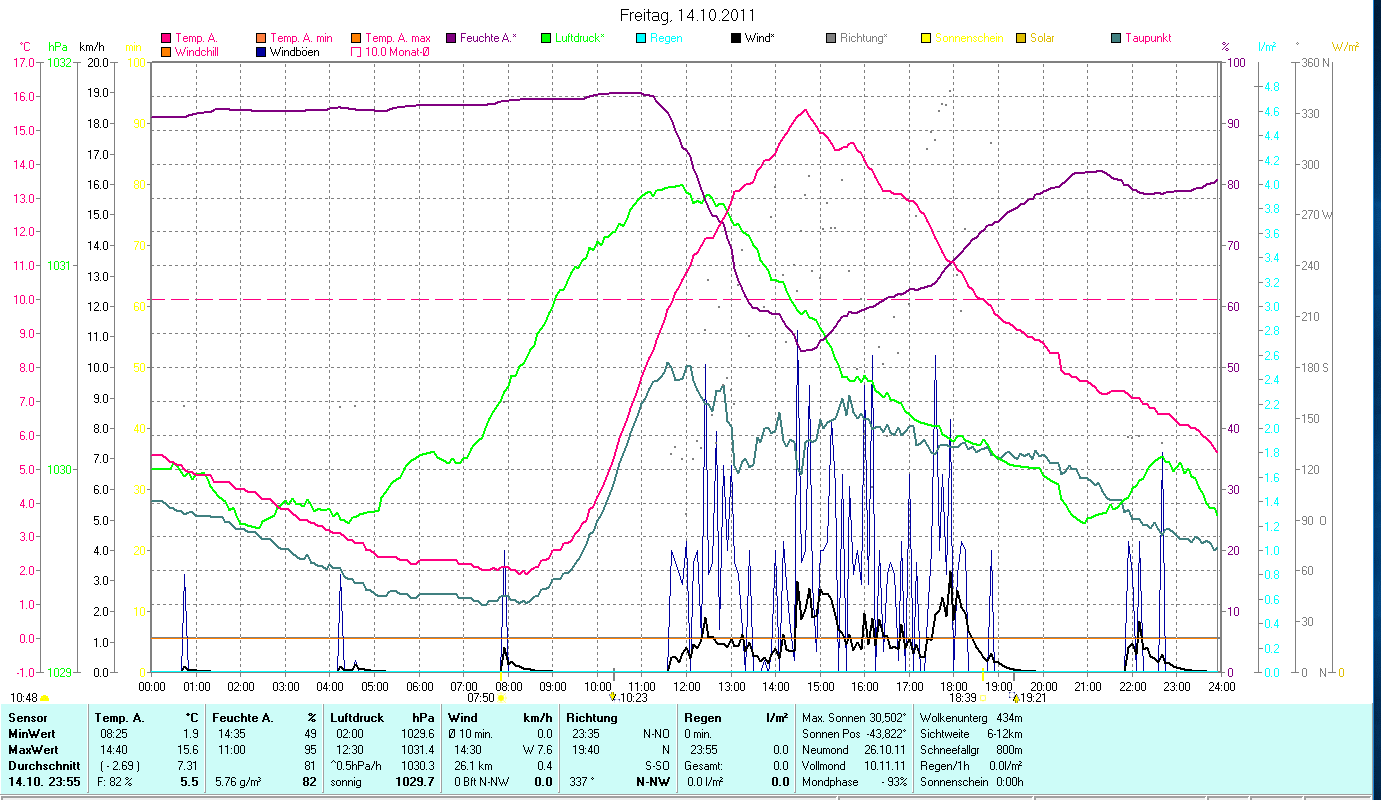
Task: Select the Sonnenschein yellow legend marker
Action: (926, 38)
